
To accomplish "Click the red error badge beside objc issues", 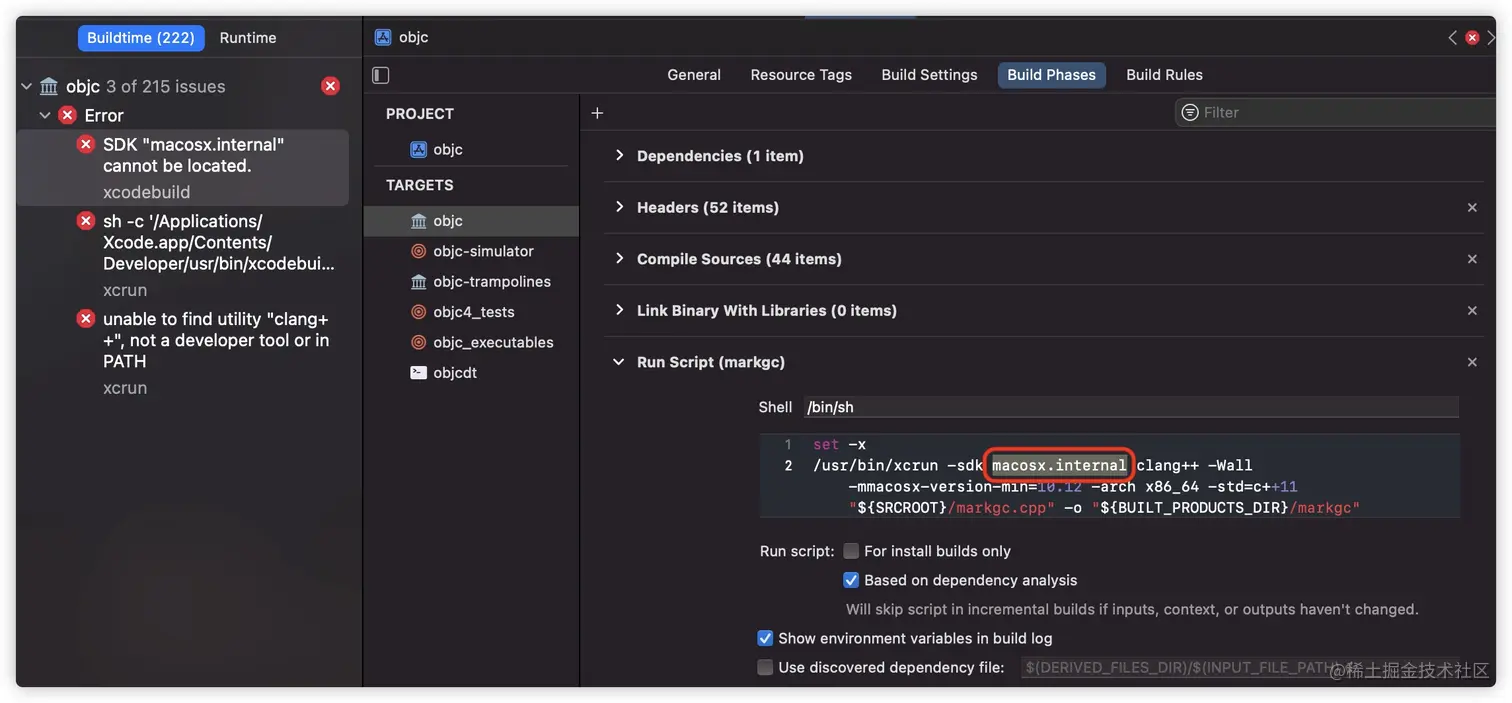I will pos(330,86).
